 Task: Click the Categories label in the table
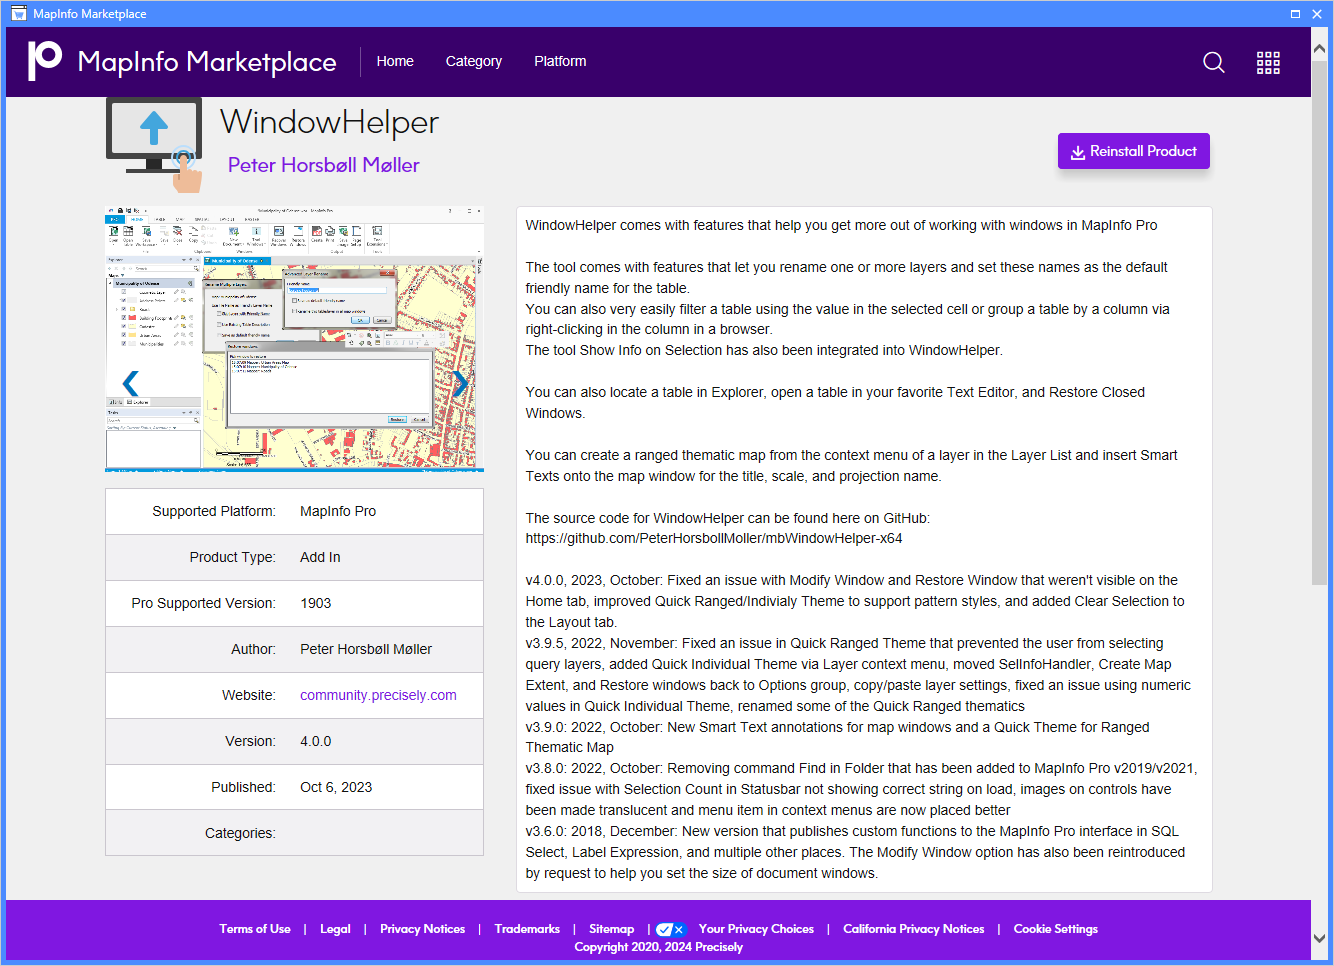pyautogui.click(x=240, y=833)
